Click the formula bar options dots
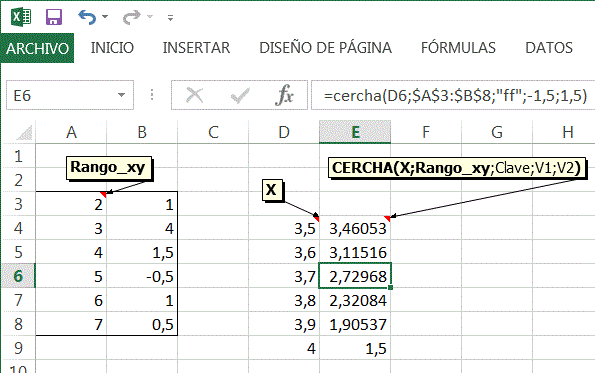This screenshot has width=595, height=373. pos(152,95)
